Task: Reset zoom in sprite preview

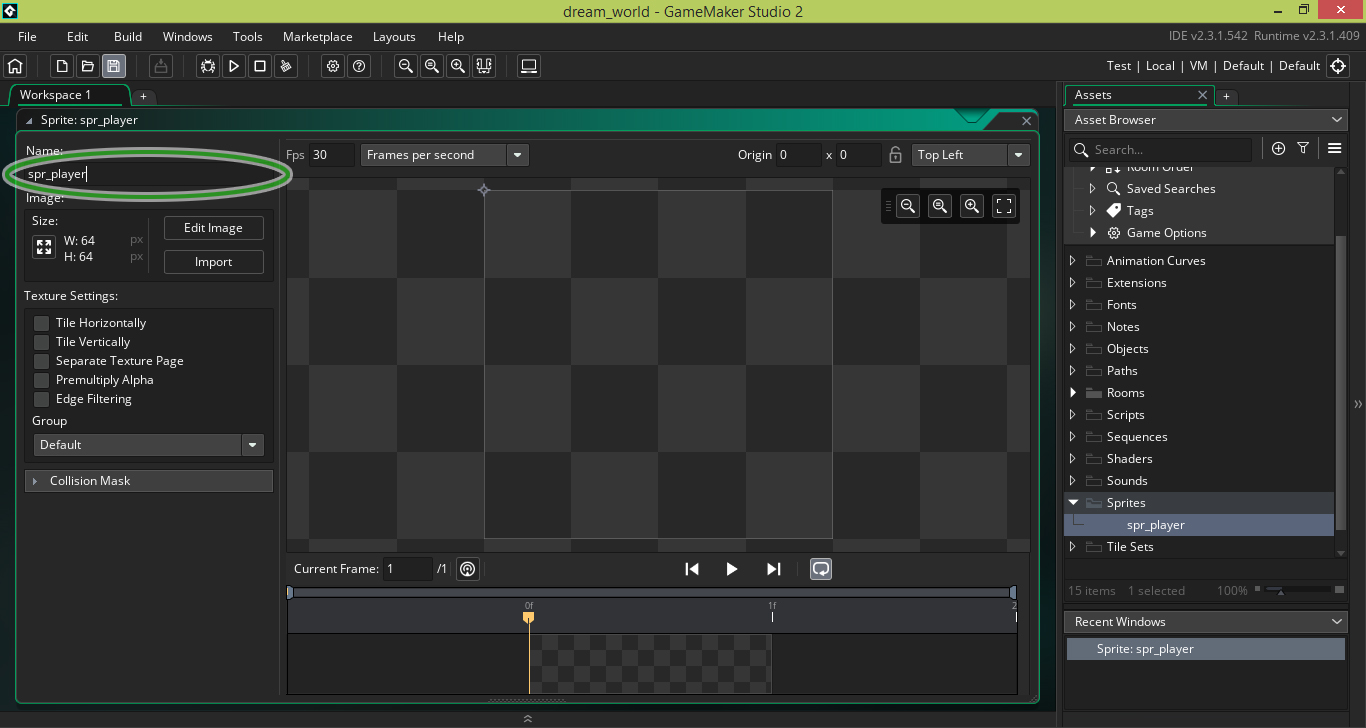Action: [x=940, y=206]
